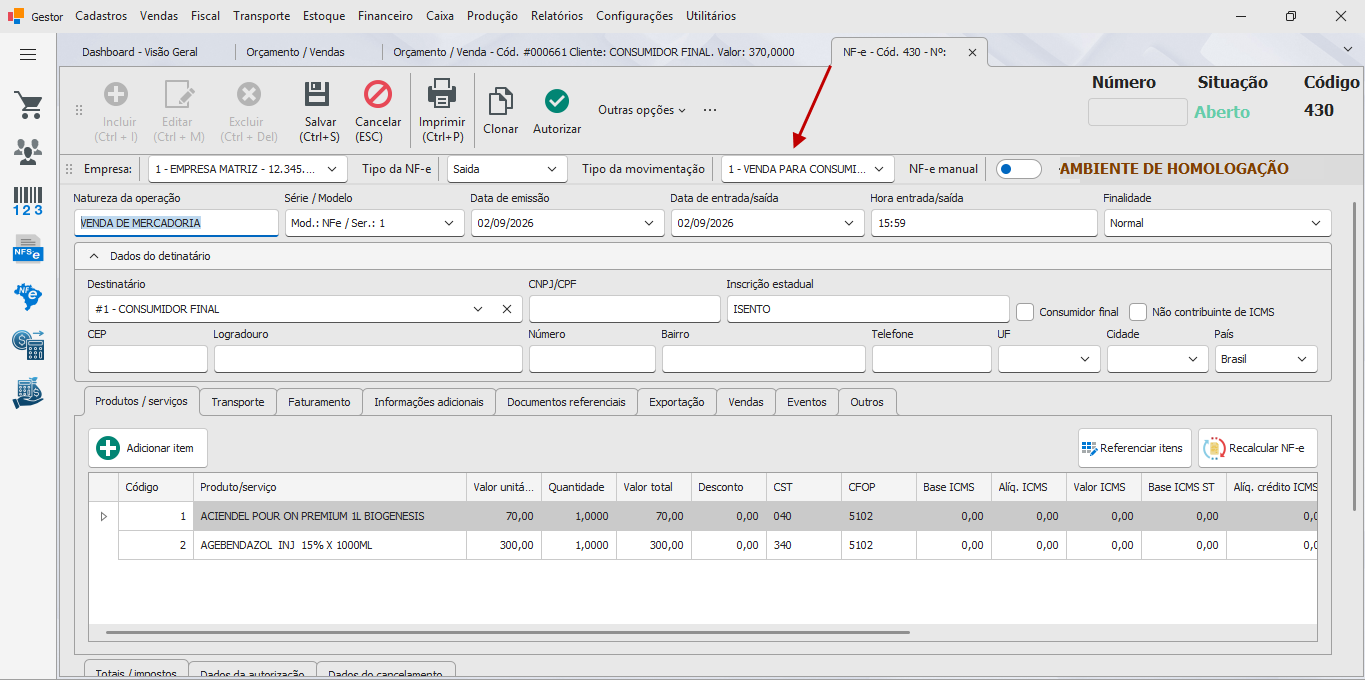Image resolution: width=1365 pixels, height=680 pixels.
Task: Click the Clonar document icon
Action: point(501,102)
